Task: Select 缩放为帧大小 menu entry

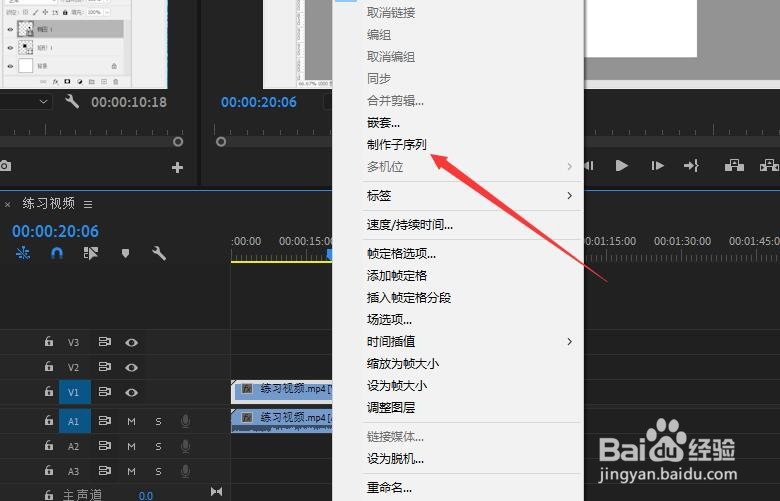Action: [402, 363]
